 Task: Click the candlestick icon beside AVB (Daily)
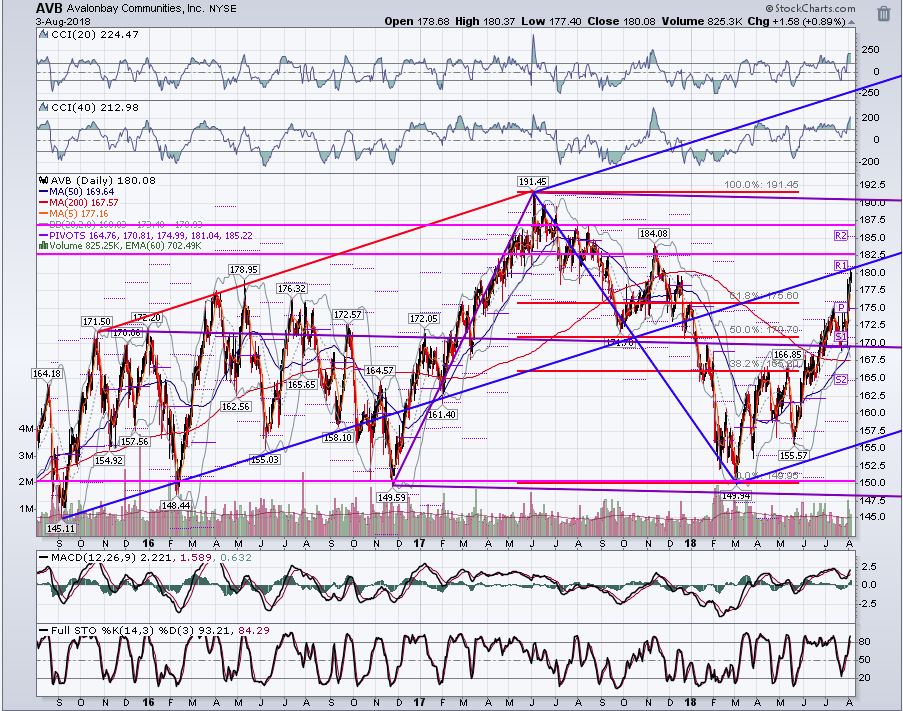pyautogui.click(x=43, y=180)
